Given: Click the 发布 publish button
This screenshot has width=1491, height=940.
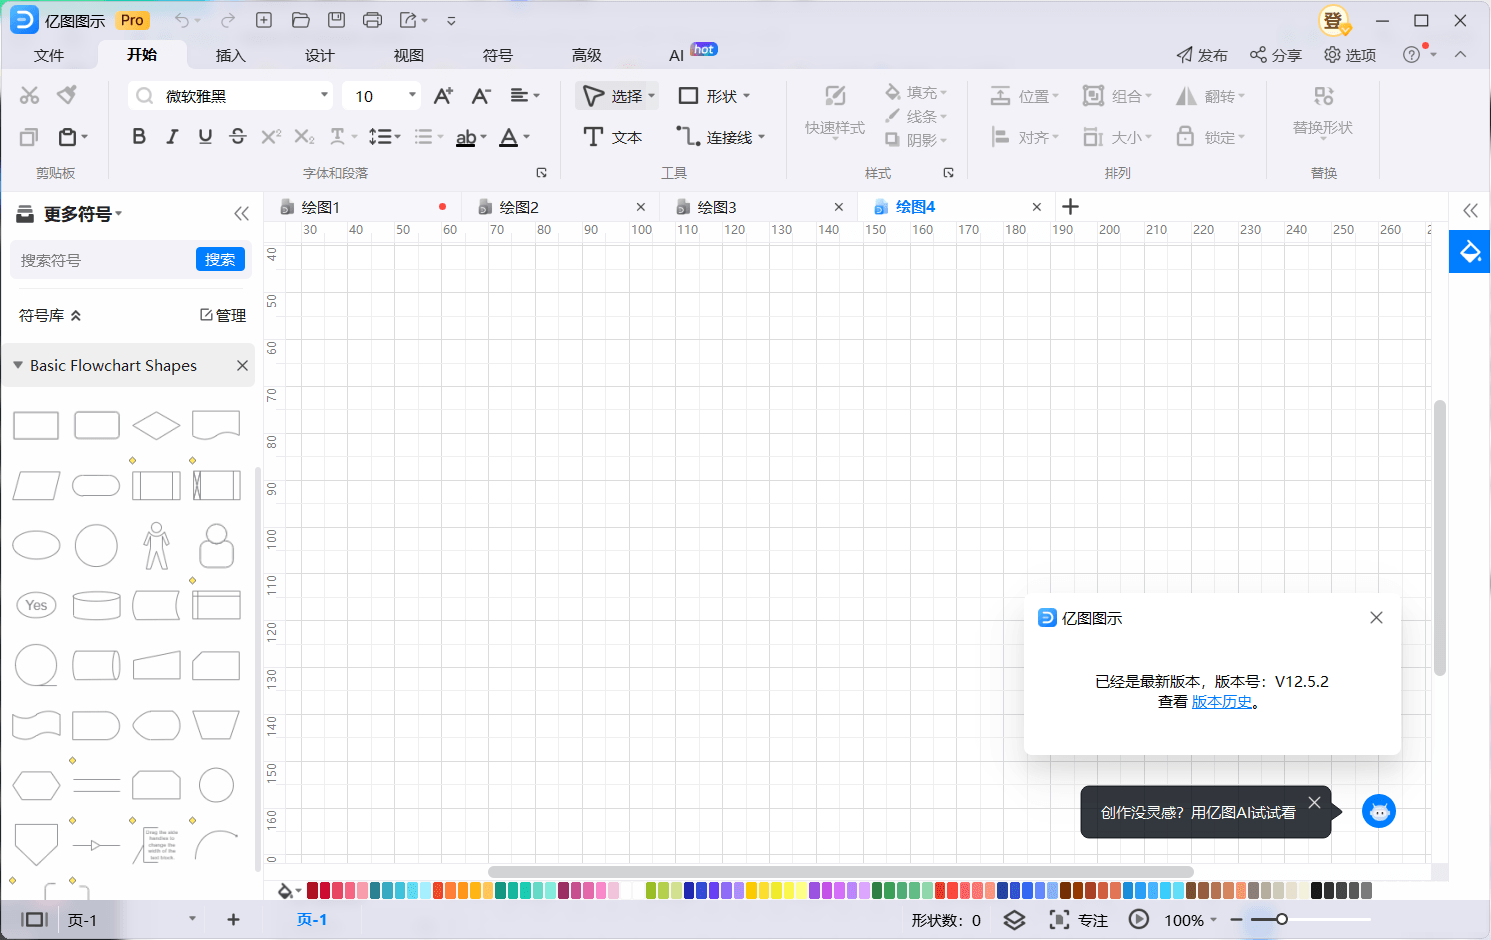Looking at the screenshot, I should click(x=1202, y=55).
